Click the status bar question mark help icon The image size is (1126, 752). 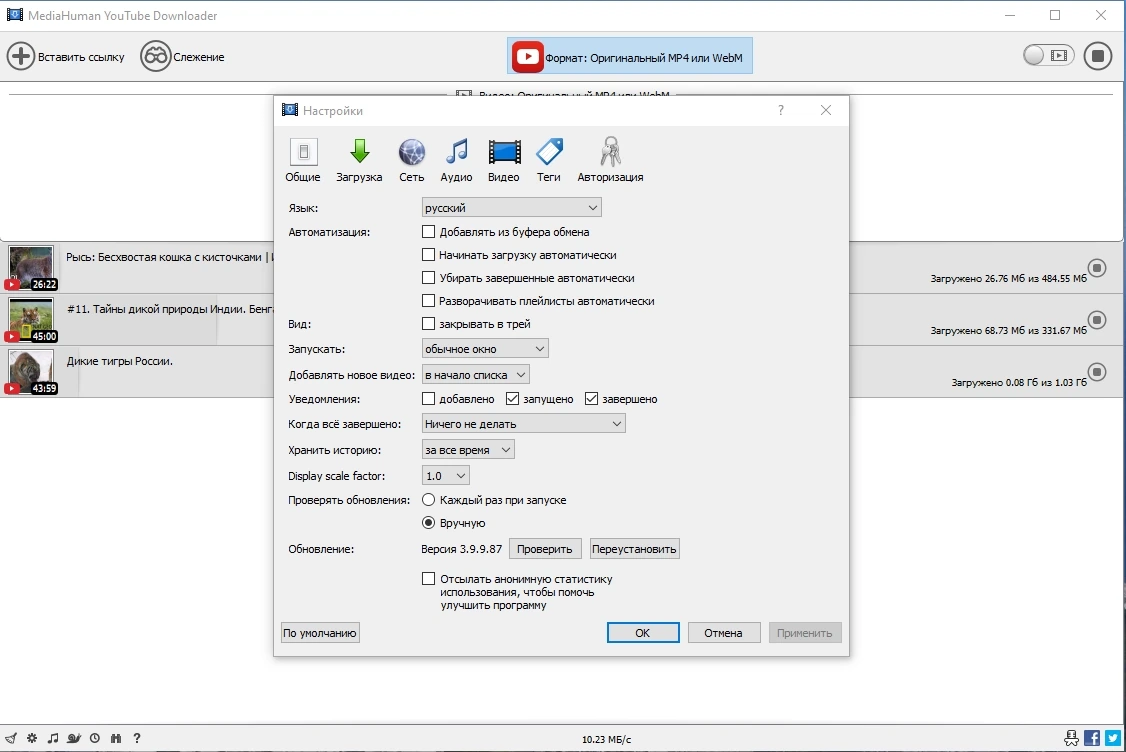coord(136,738)
